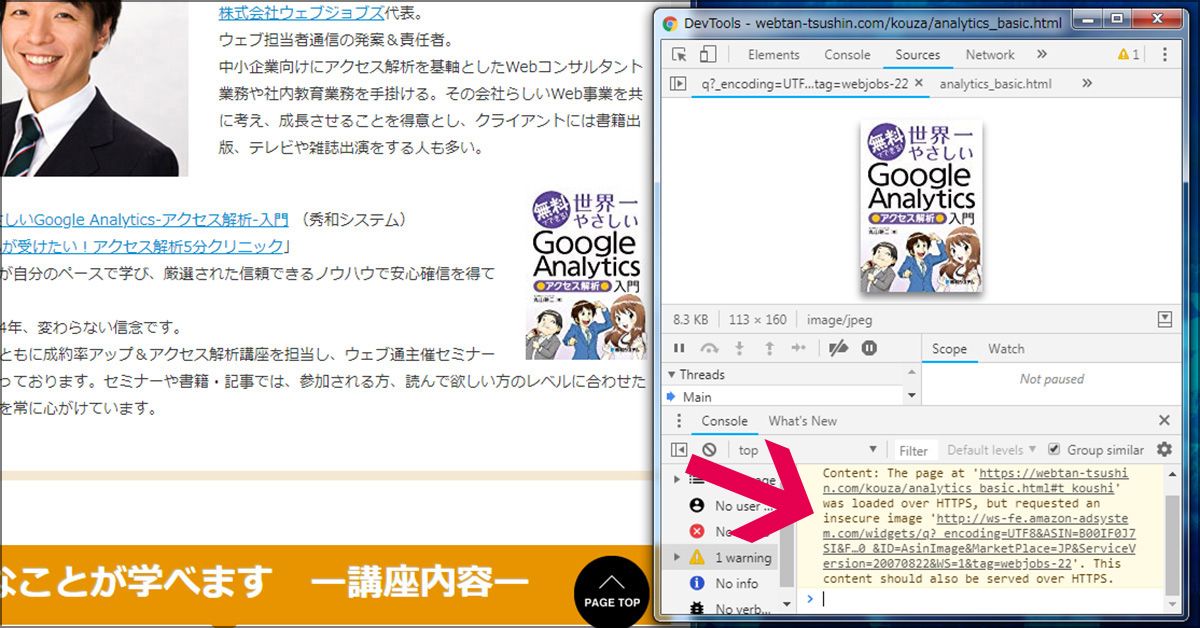The width and height of the screenshot is (1200, 628).
Task: Open console settings gear
Action: [1164, 450]
